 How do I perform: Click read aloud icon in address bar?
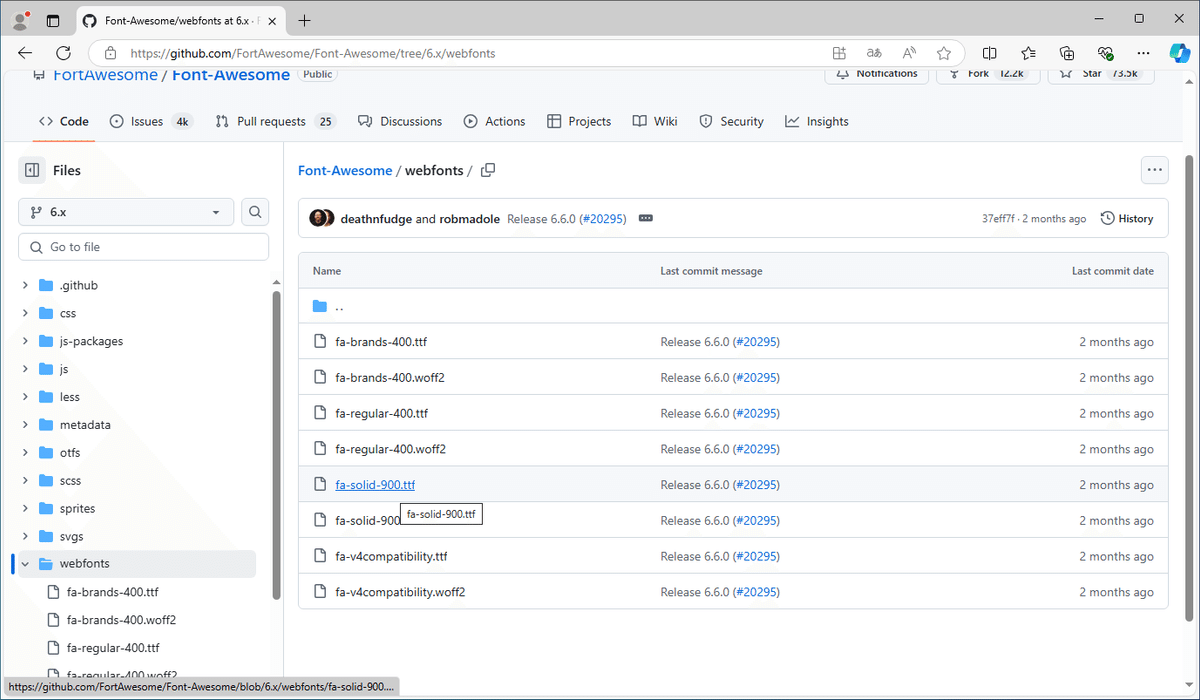click(909, 53)
